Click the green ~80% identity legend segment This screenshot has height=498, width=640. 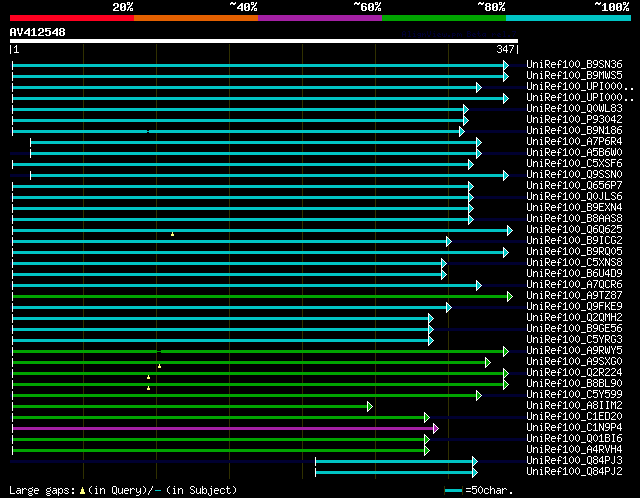pos(444,18)
